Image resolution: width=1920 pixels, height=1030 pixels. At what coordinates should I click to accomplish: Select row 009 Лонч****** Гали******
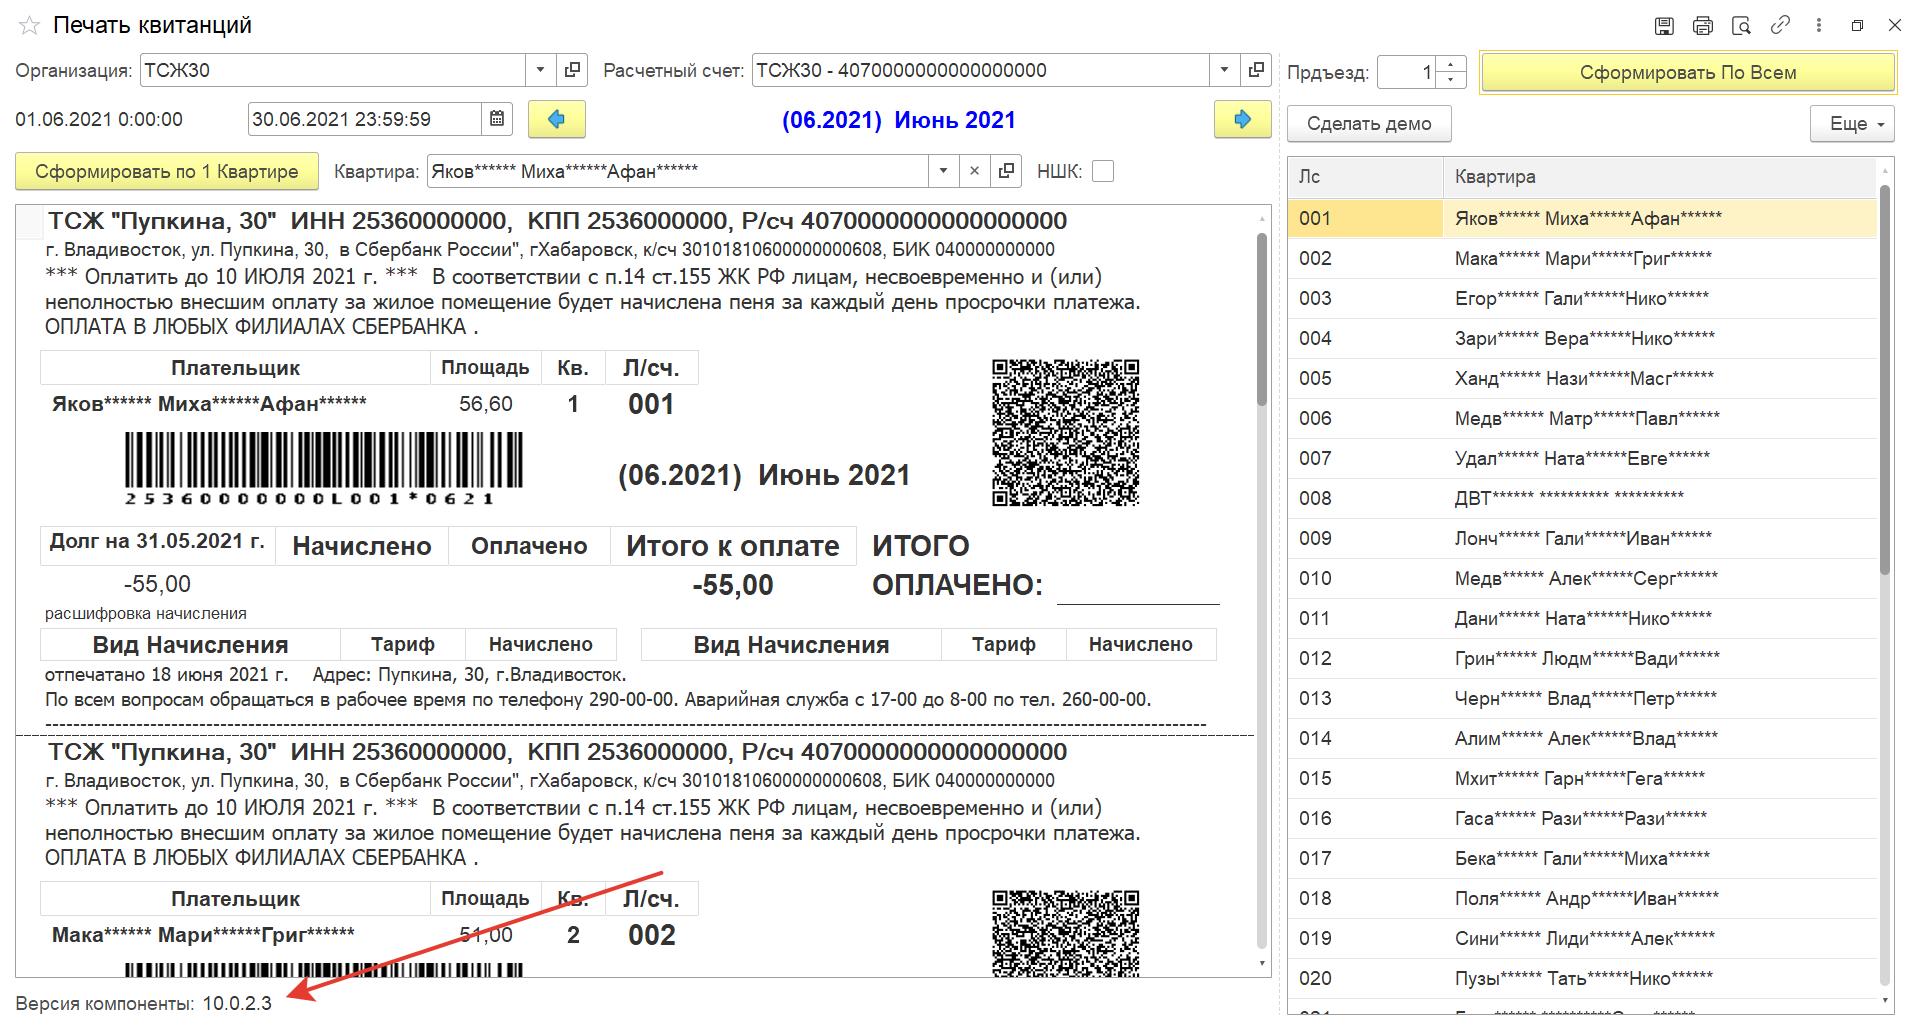[x=1582, y=538]
